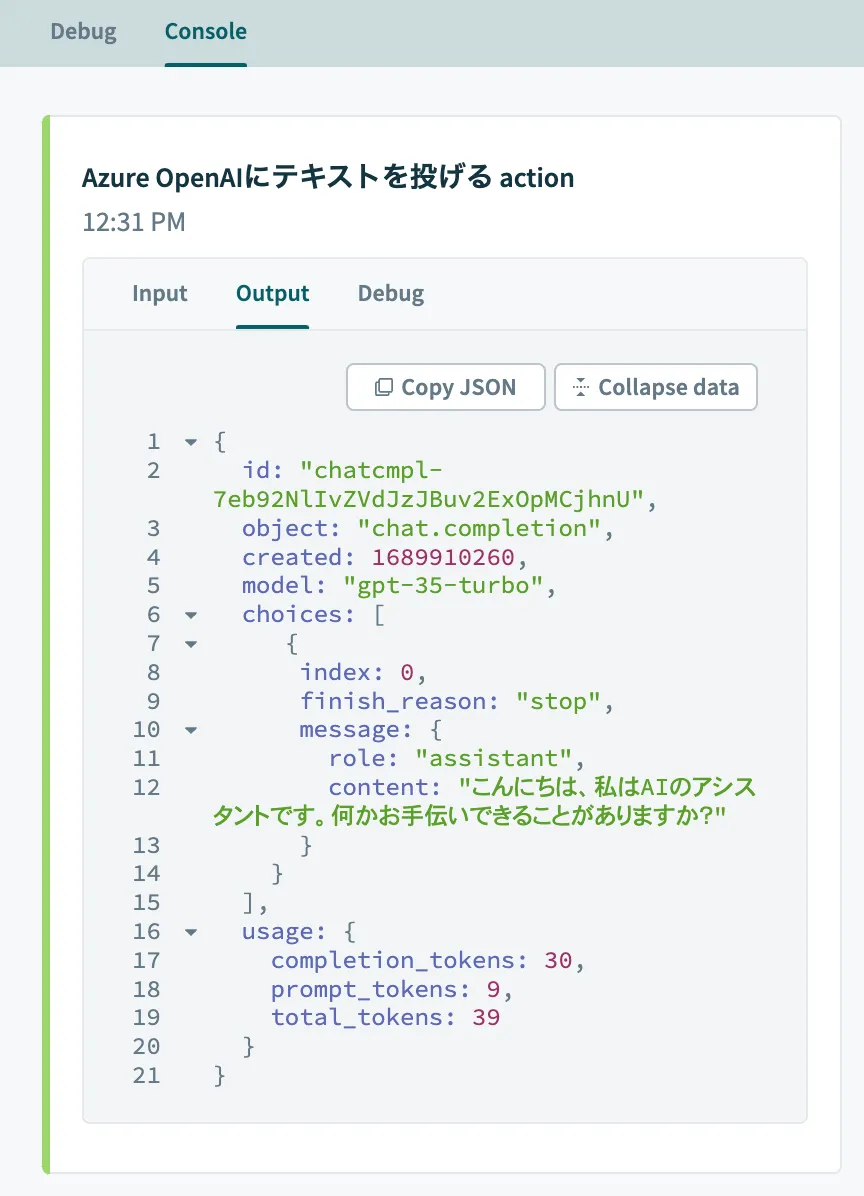The height and width of the screenshot is (1196, 864).
Task: Select the top Console tab
Action: (206, 31)
